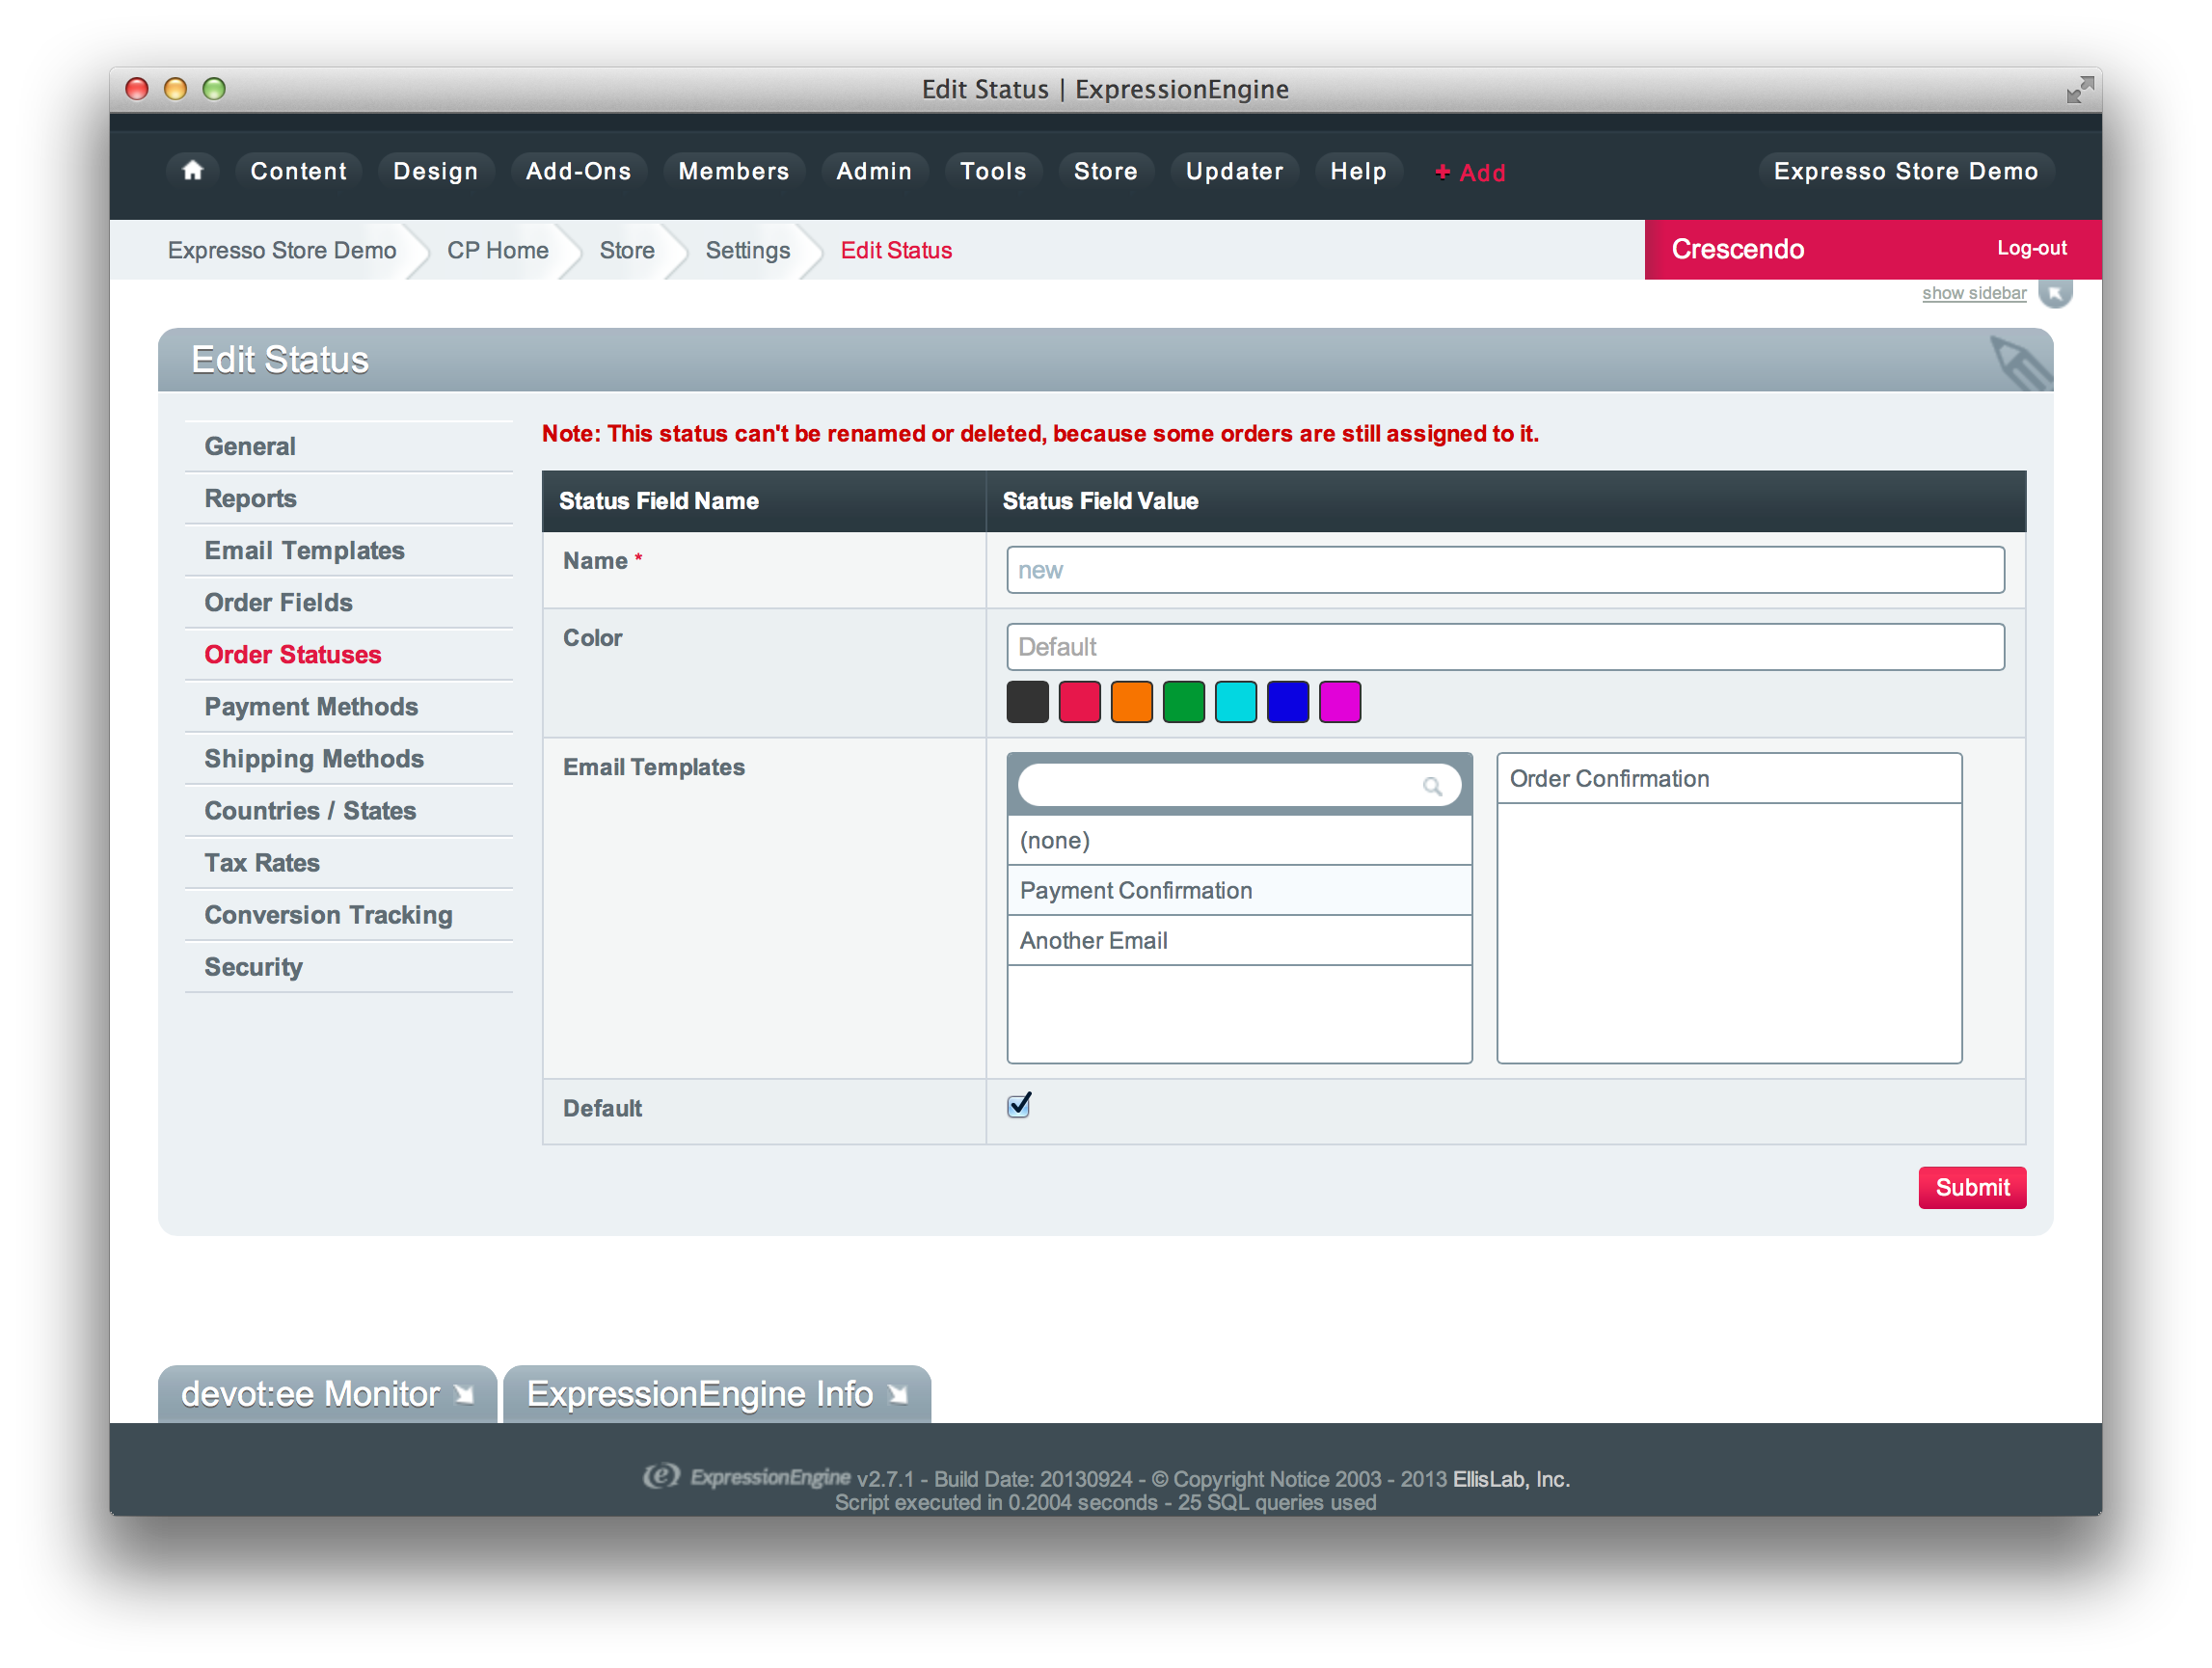The height and width of the screenshot is (1668, 2212).
Task: Open the Admin menu
Action: click(x=874, y=171)
